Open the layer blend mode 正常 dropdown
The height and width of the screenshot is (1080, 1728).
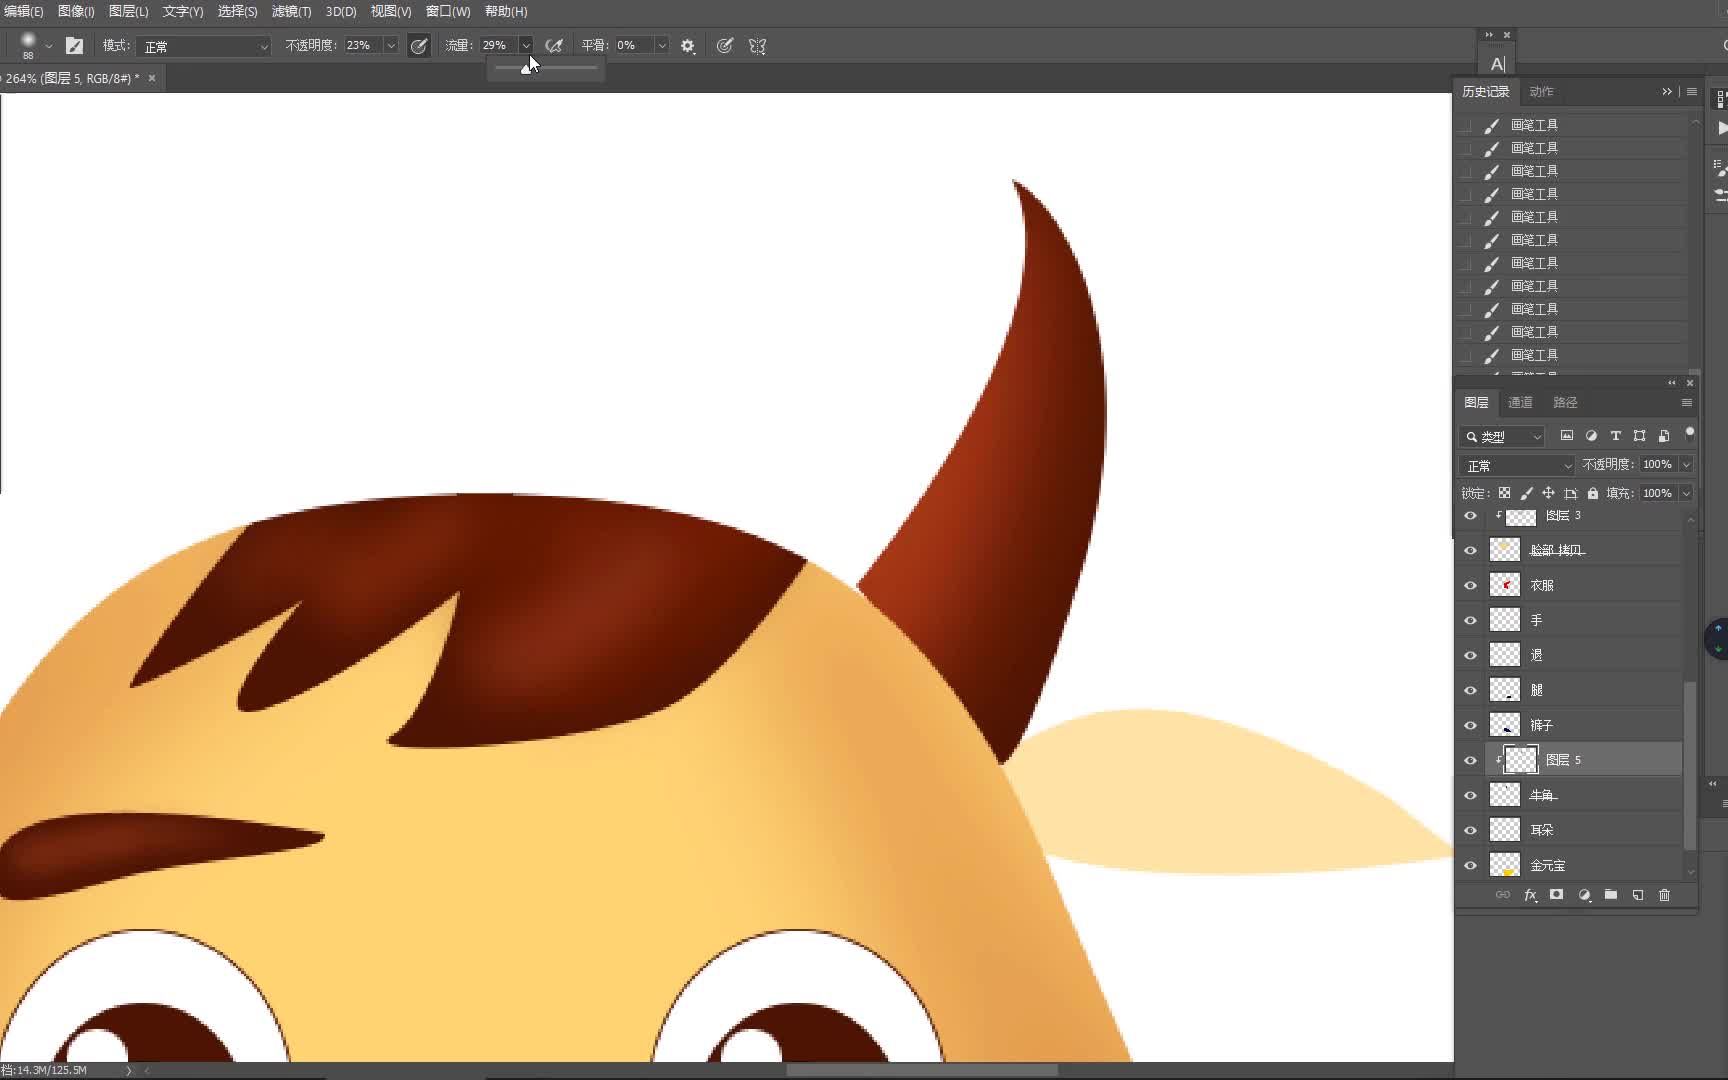tap(1517, 466)
